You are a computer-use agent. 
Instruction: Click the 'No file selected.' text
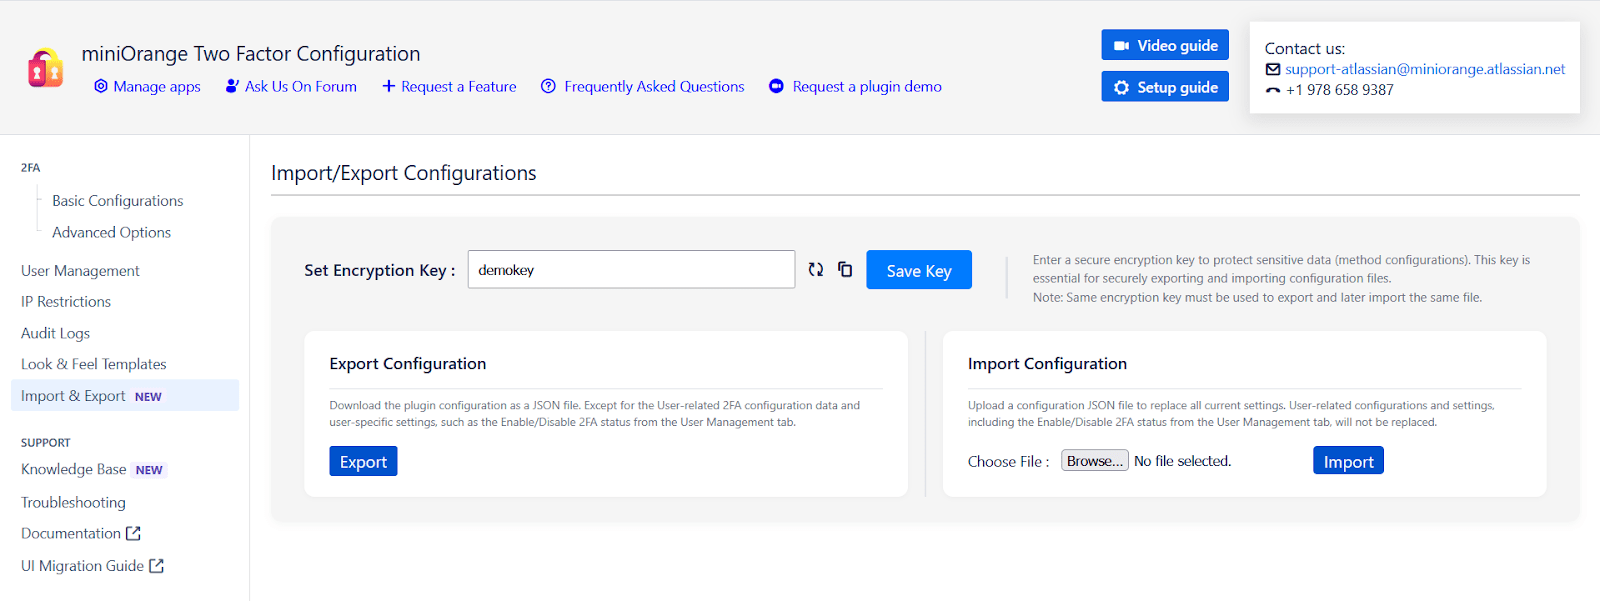[1182, 460]
